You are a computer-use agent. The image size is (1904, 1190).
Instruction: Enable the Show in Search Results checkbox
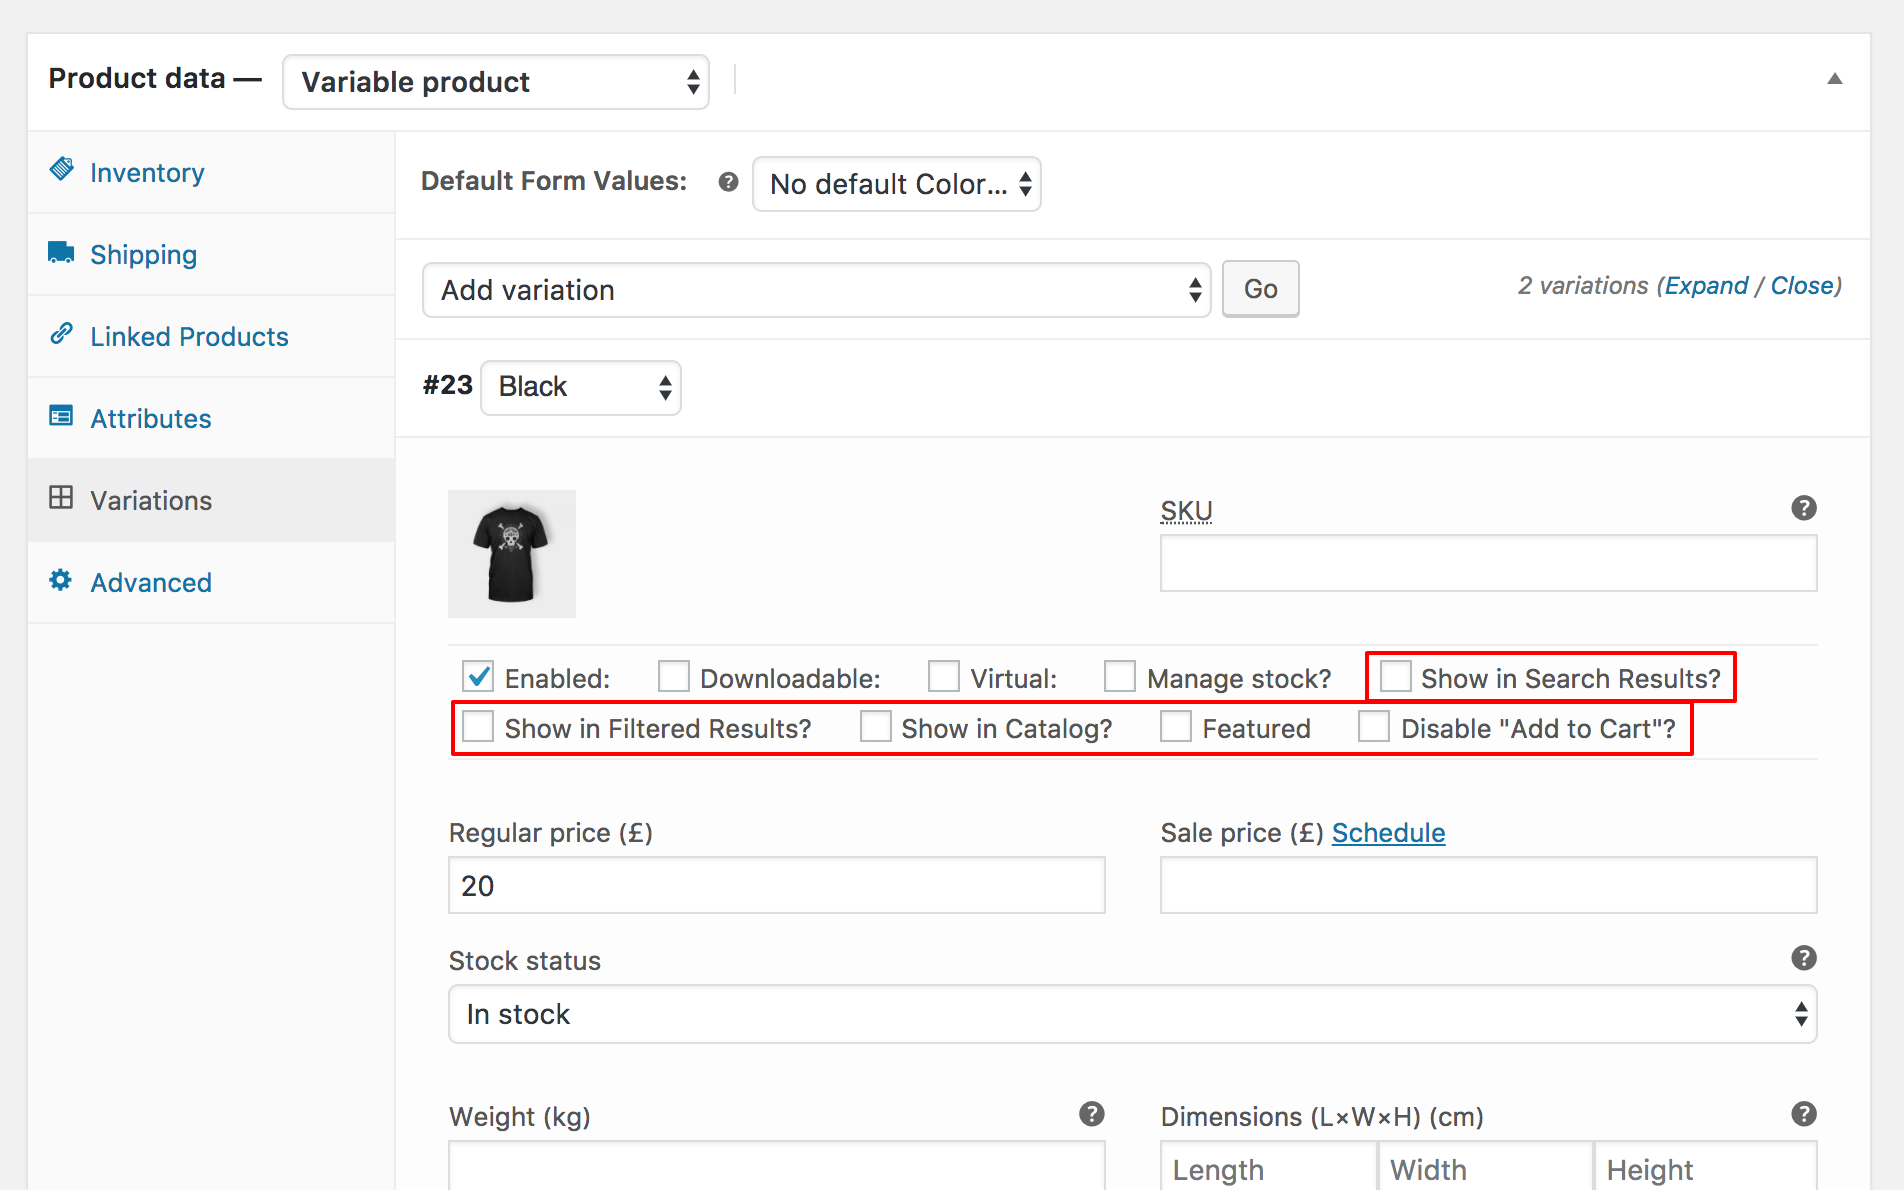click(1395, 677)
